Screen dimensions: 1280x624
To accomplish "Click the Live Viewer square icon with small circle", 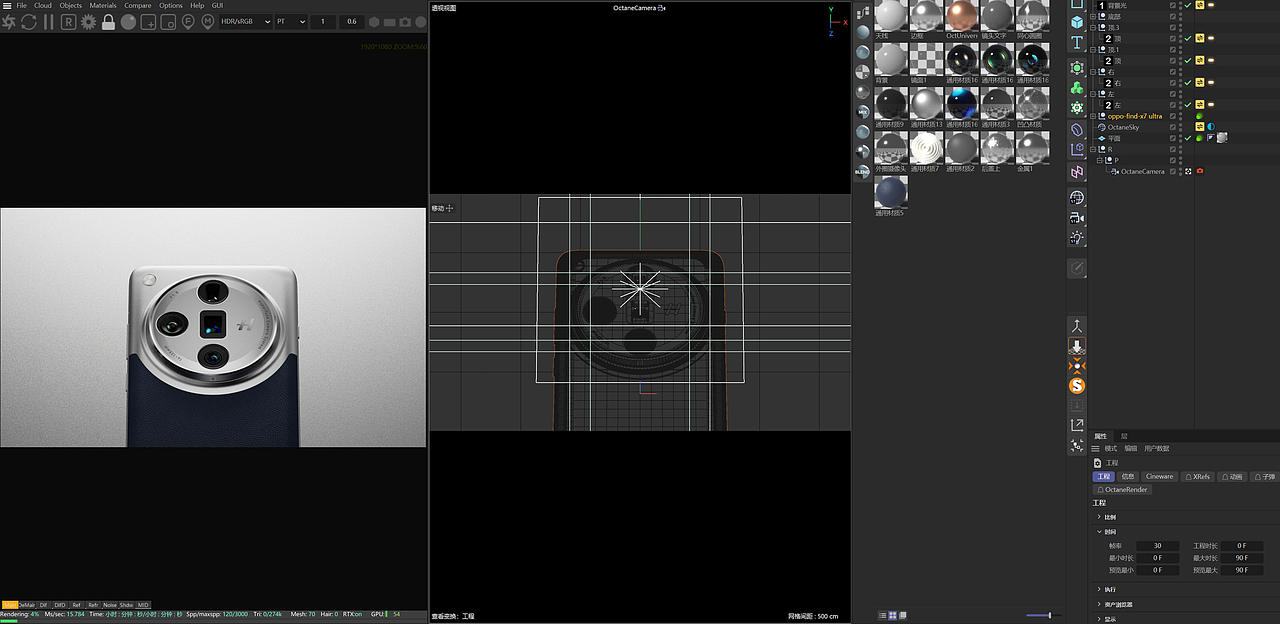I will [x=167, y=22].
